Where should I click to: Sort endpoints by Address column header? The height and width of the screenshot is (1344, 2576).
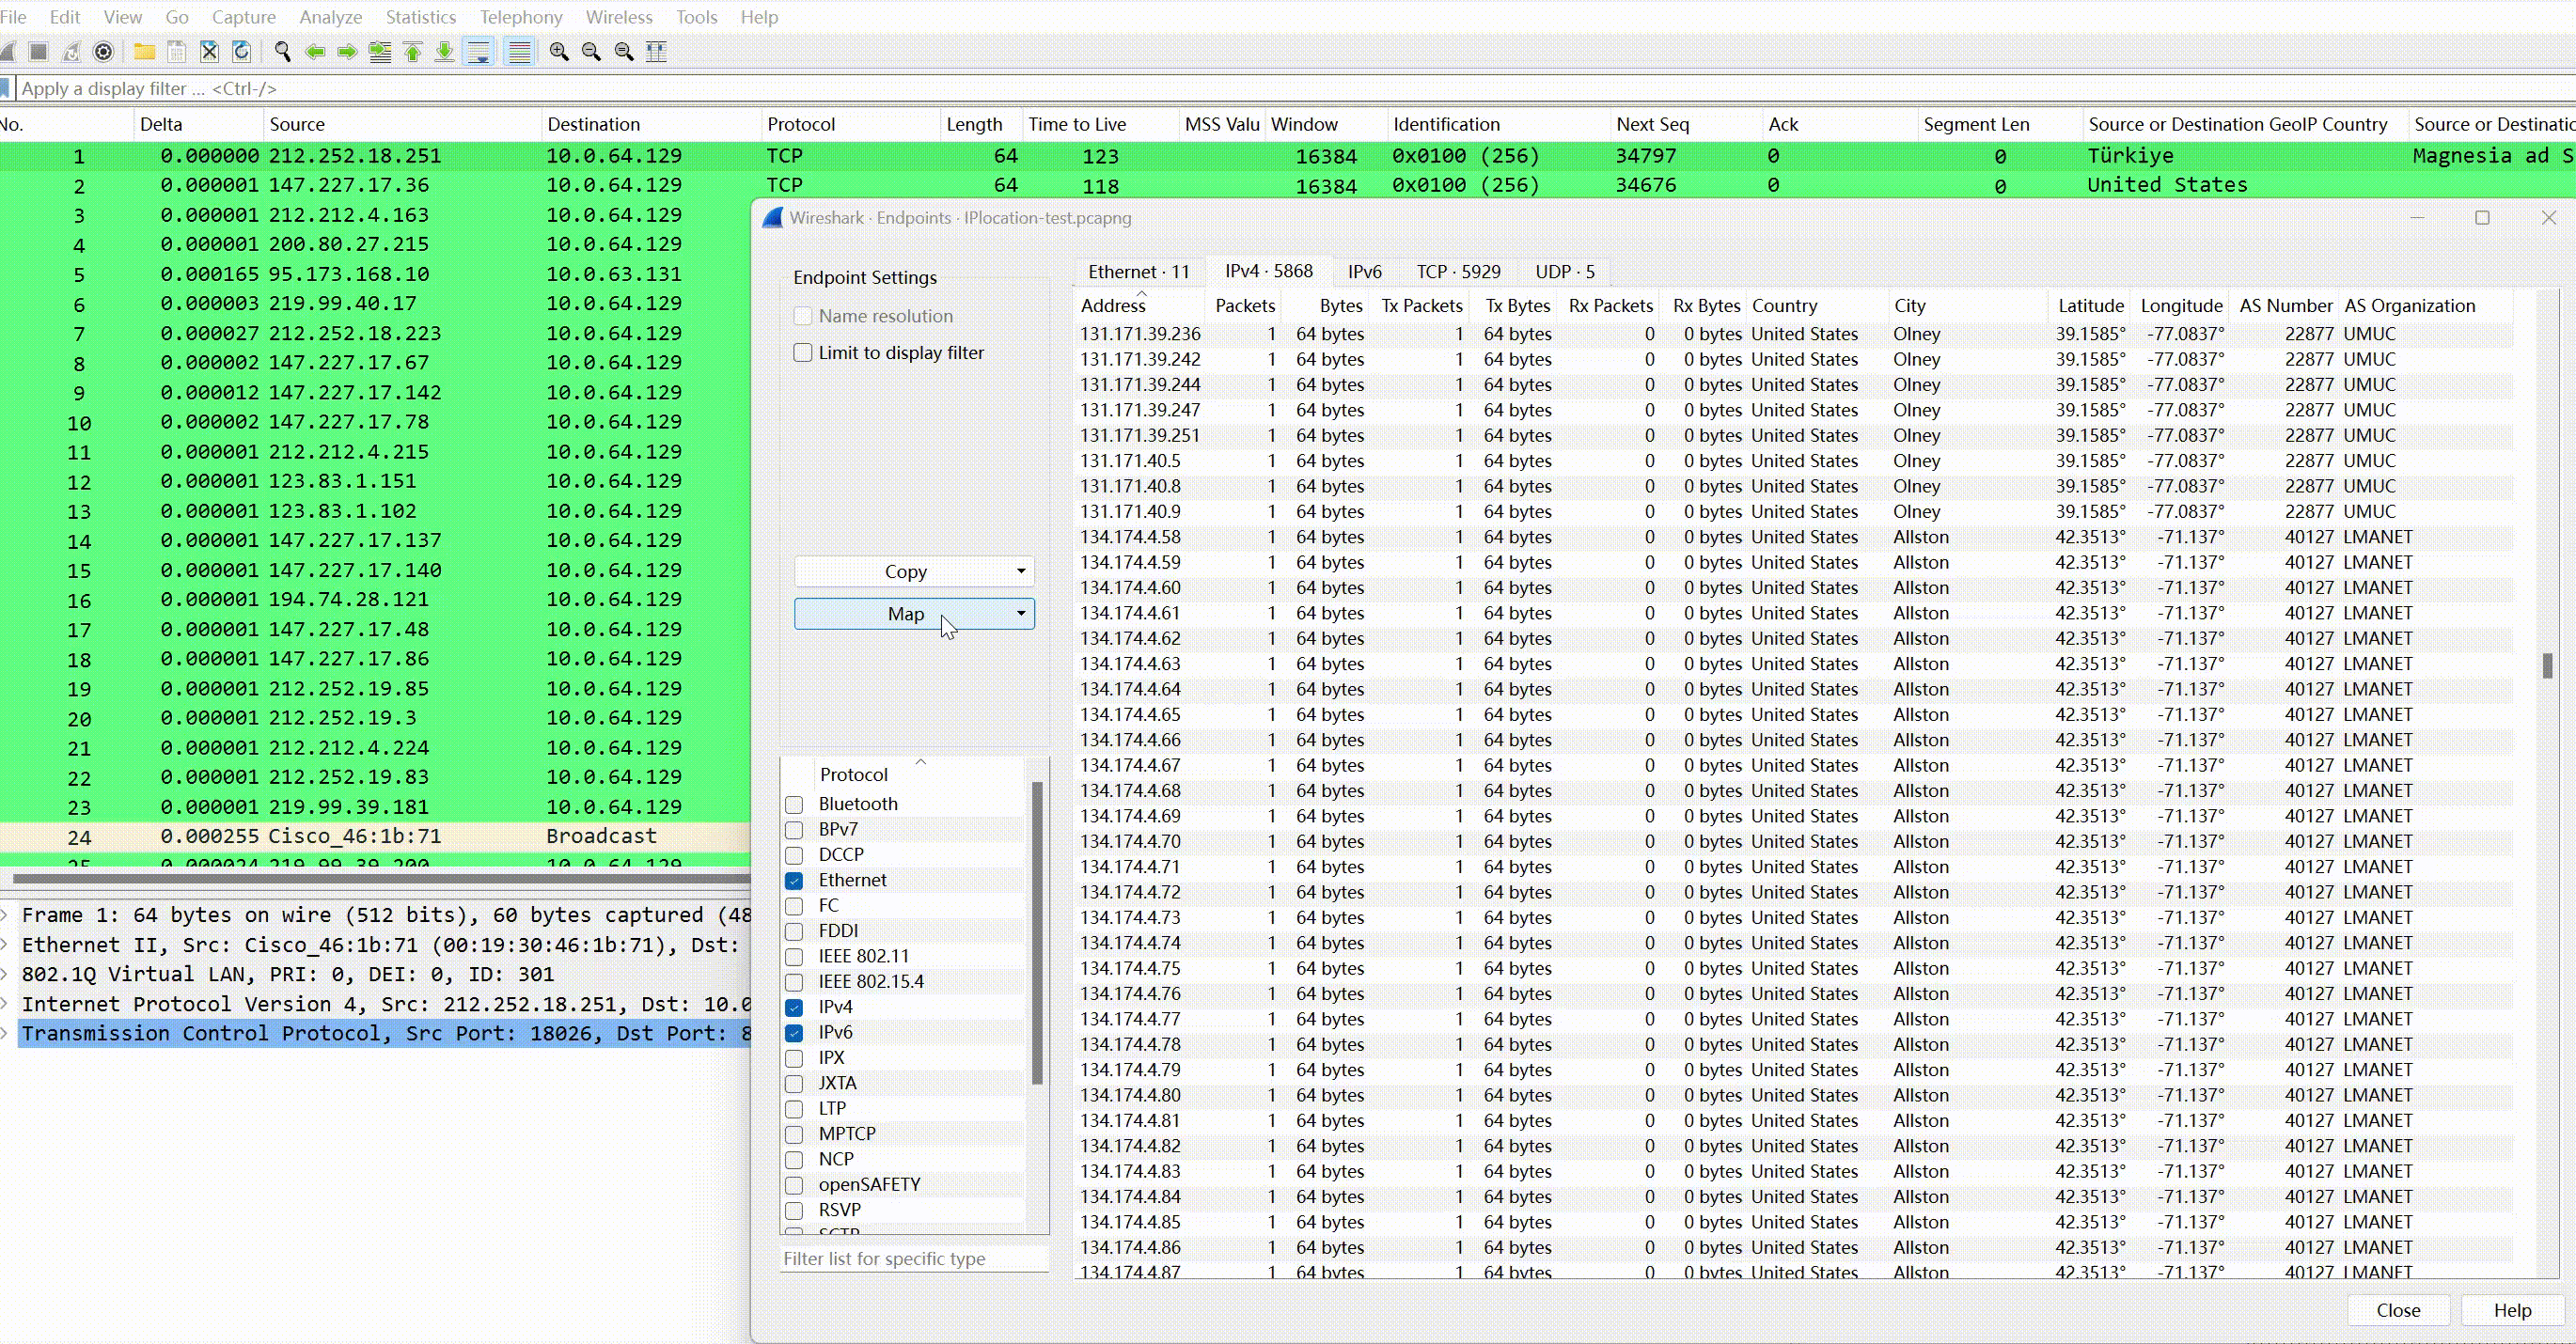tap(1113, 306)
